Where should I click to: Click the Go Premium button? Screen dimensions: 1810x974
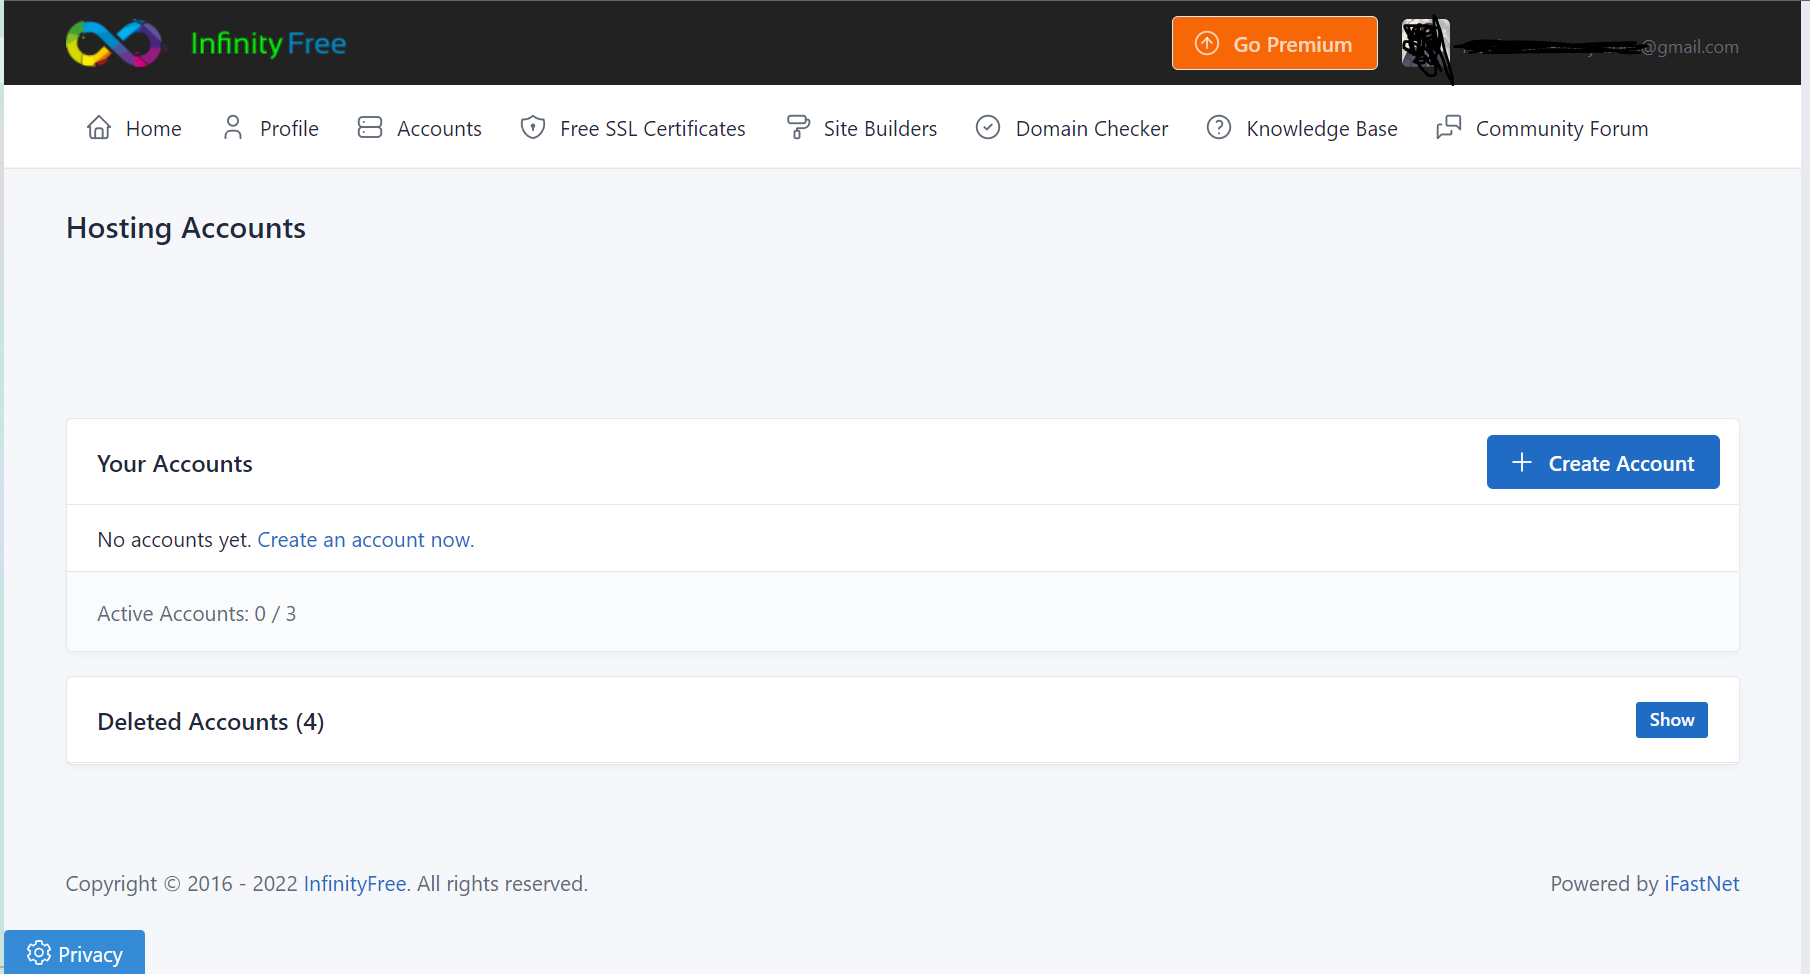[x=1275, y=43]
